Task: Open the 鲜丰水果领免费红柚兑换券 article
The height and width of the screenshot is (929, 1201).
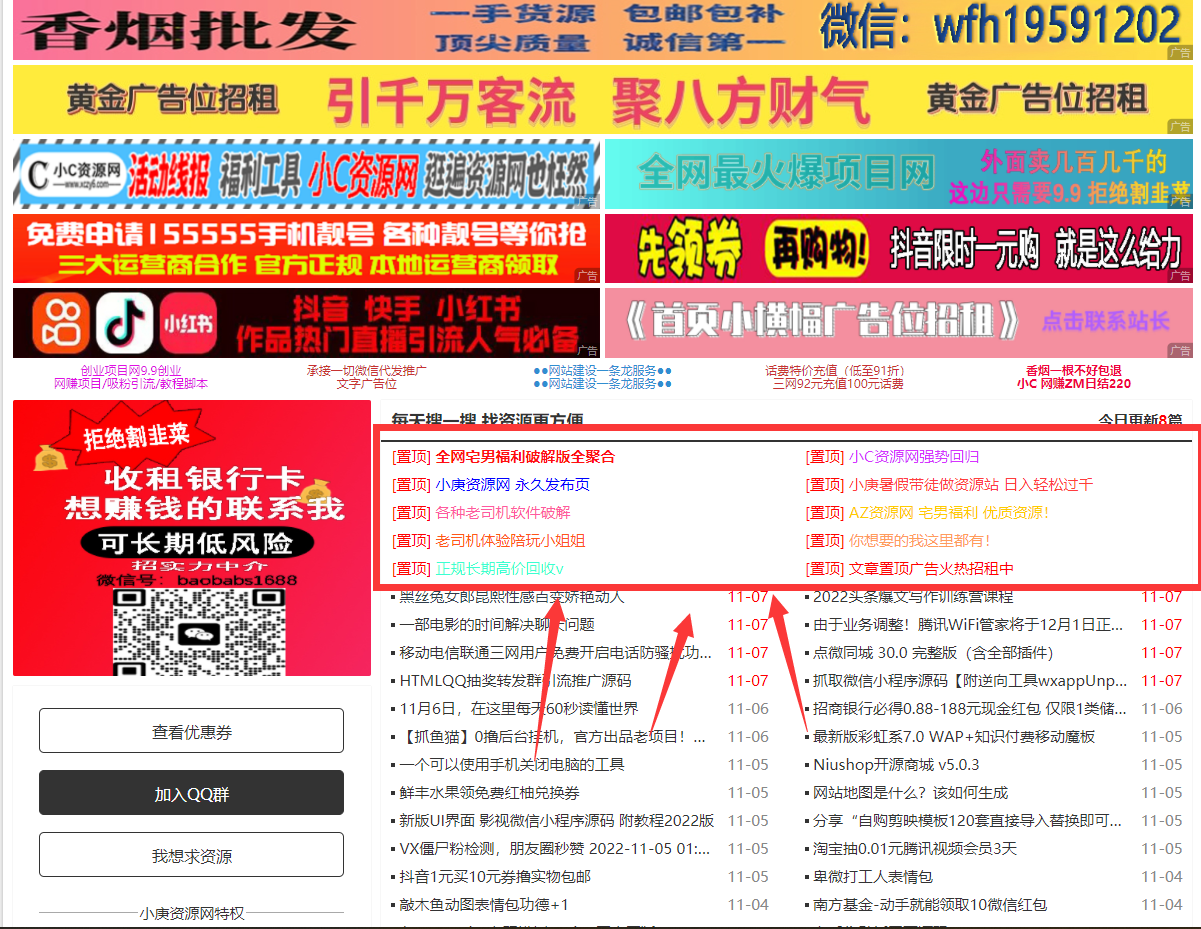Action: tap(489, 793)
